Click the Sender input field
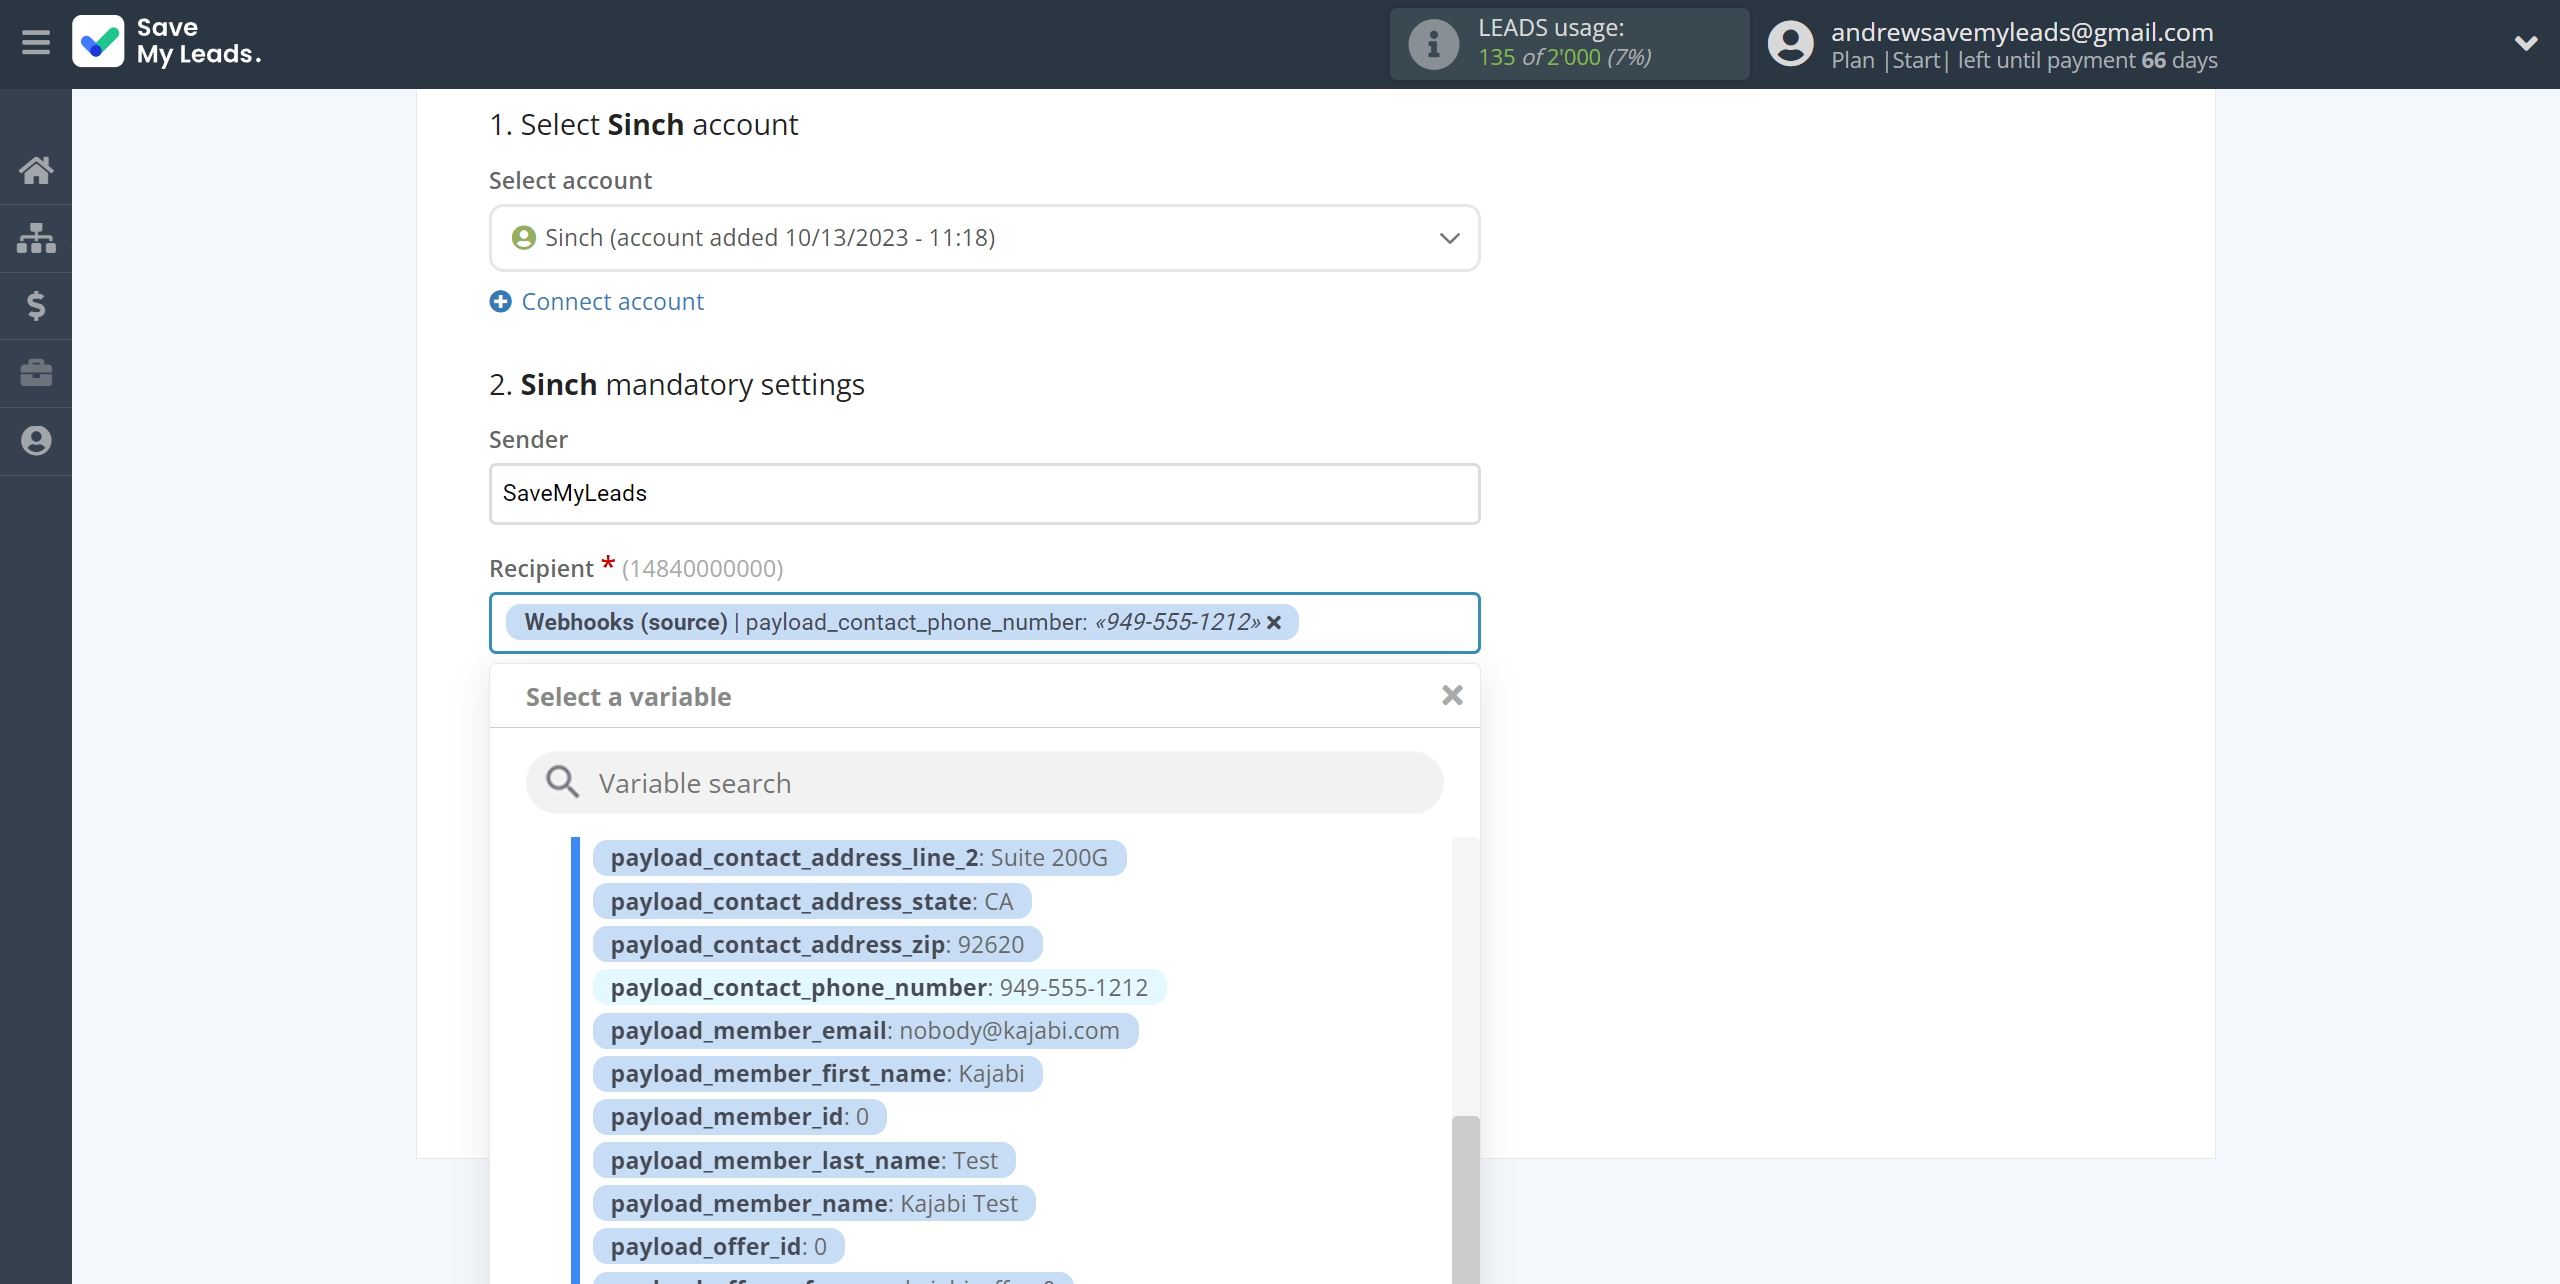Viewport: 2560px width, 1284px height. click(984, 494)
